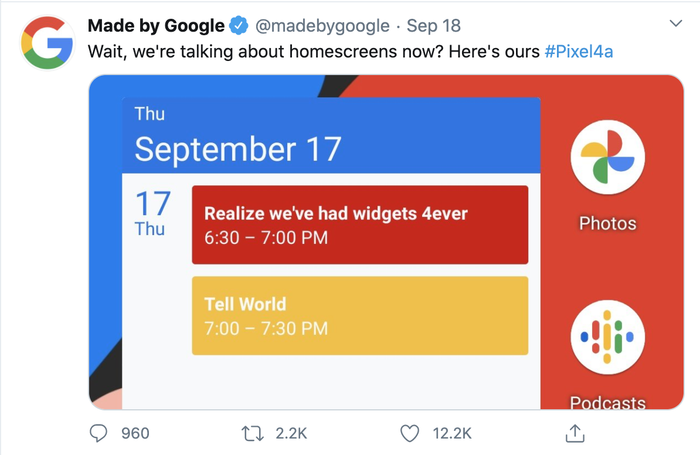Click the Made by Google display name
700x455 pixels.
point(156,25)
